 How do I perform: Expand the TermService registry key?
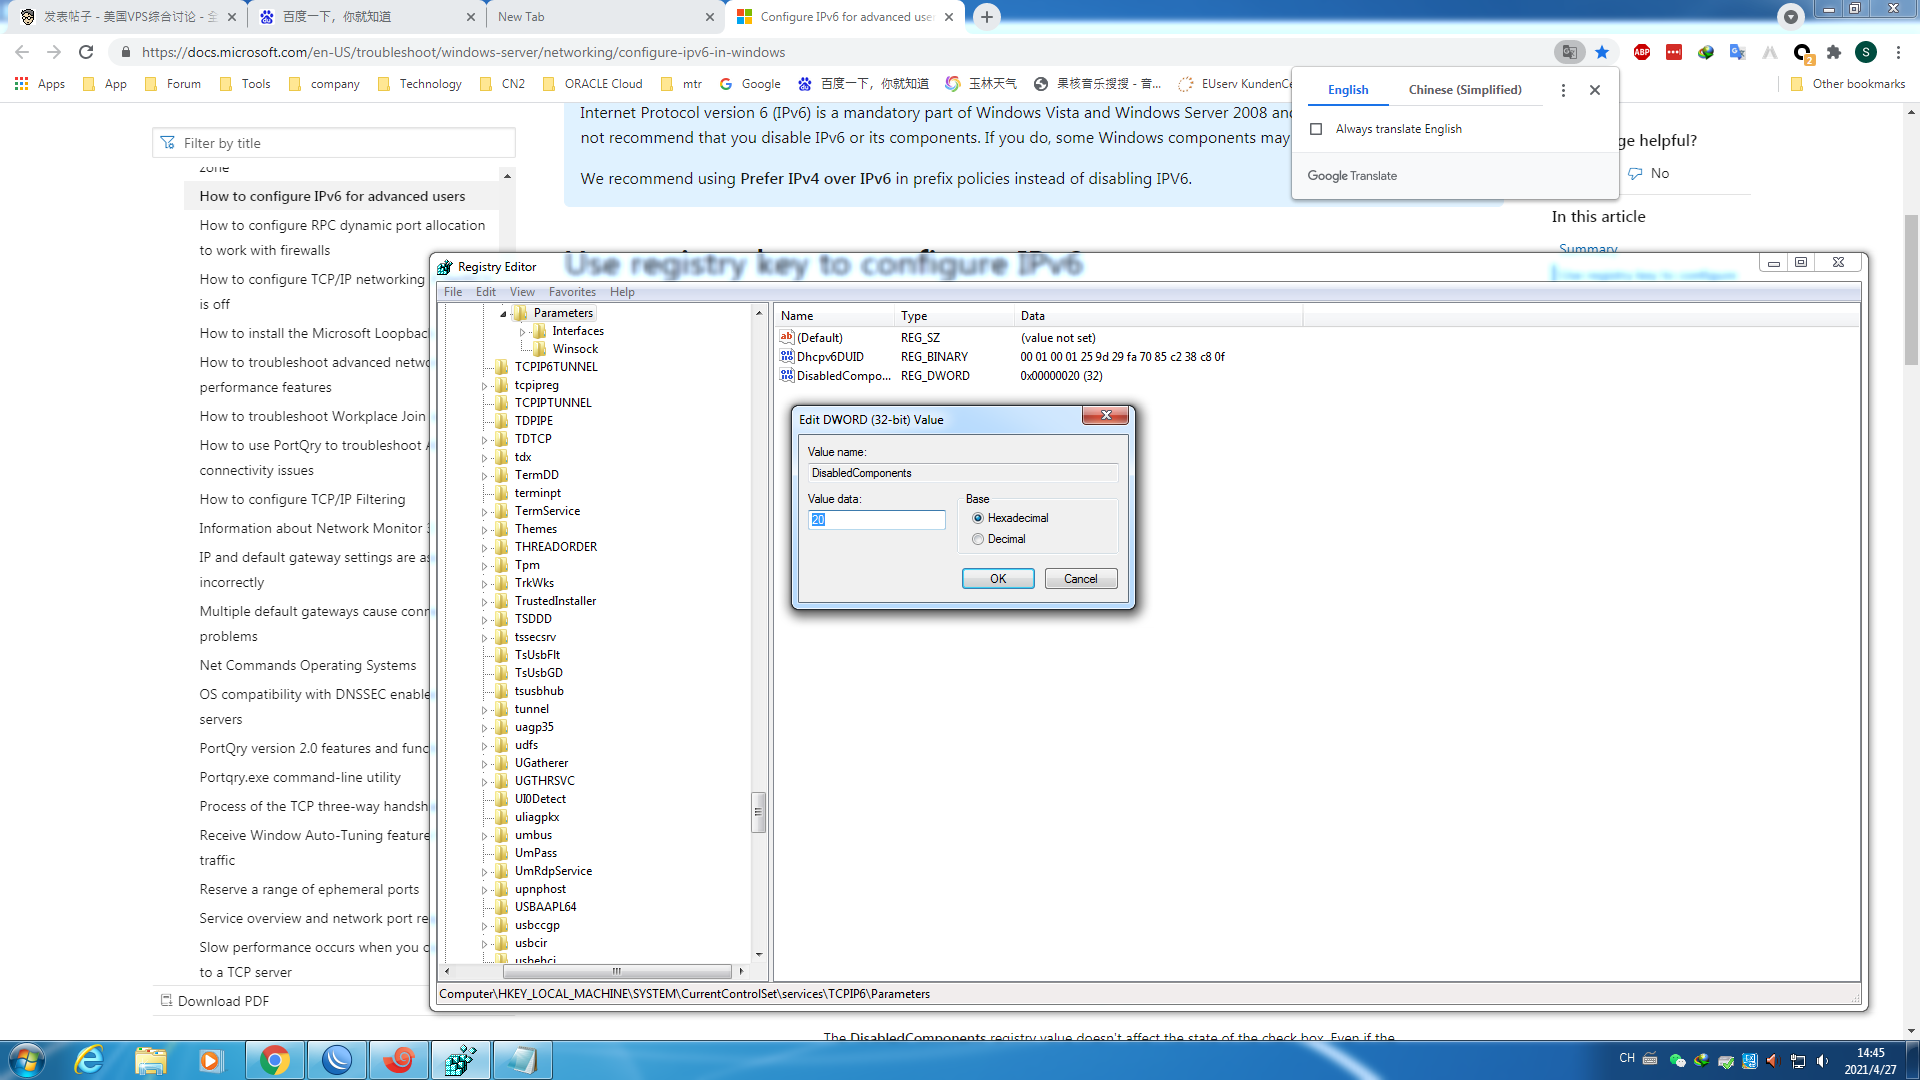click(485, 512)
